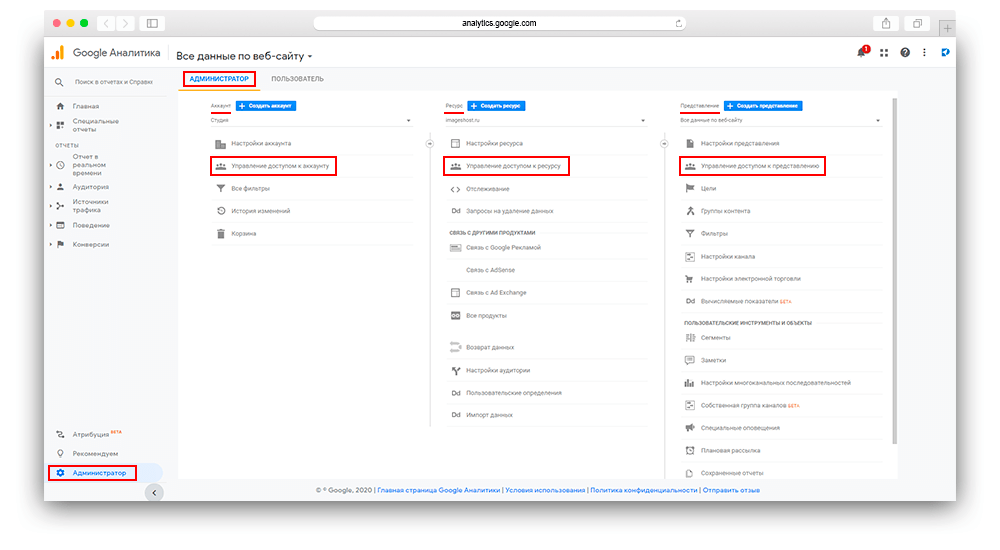Open Связь с AdSense
Image resolution: width=1000 pixels, height=550 pixels.
click(490, 270)
